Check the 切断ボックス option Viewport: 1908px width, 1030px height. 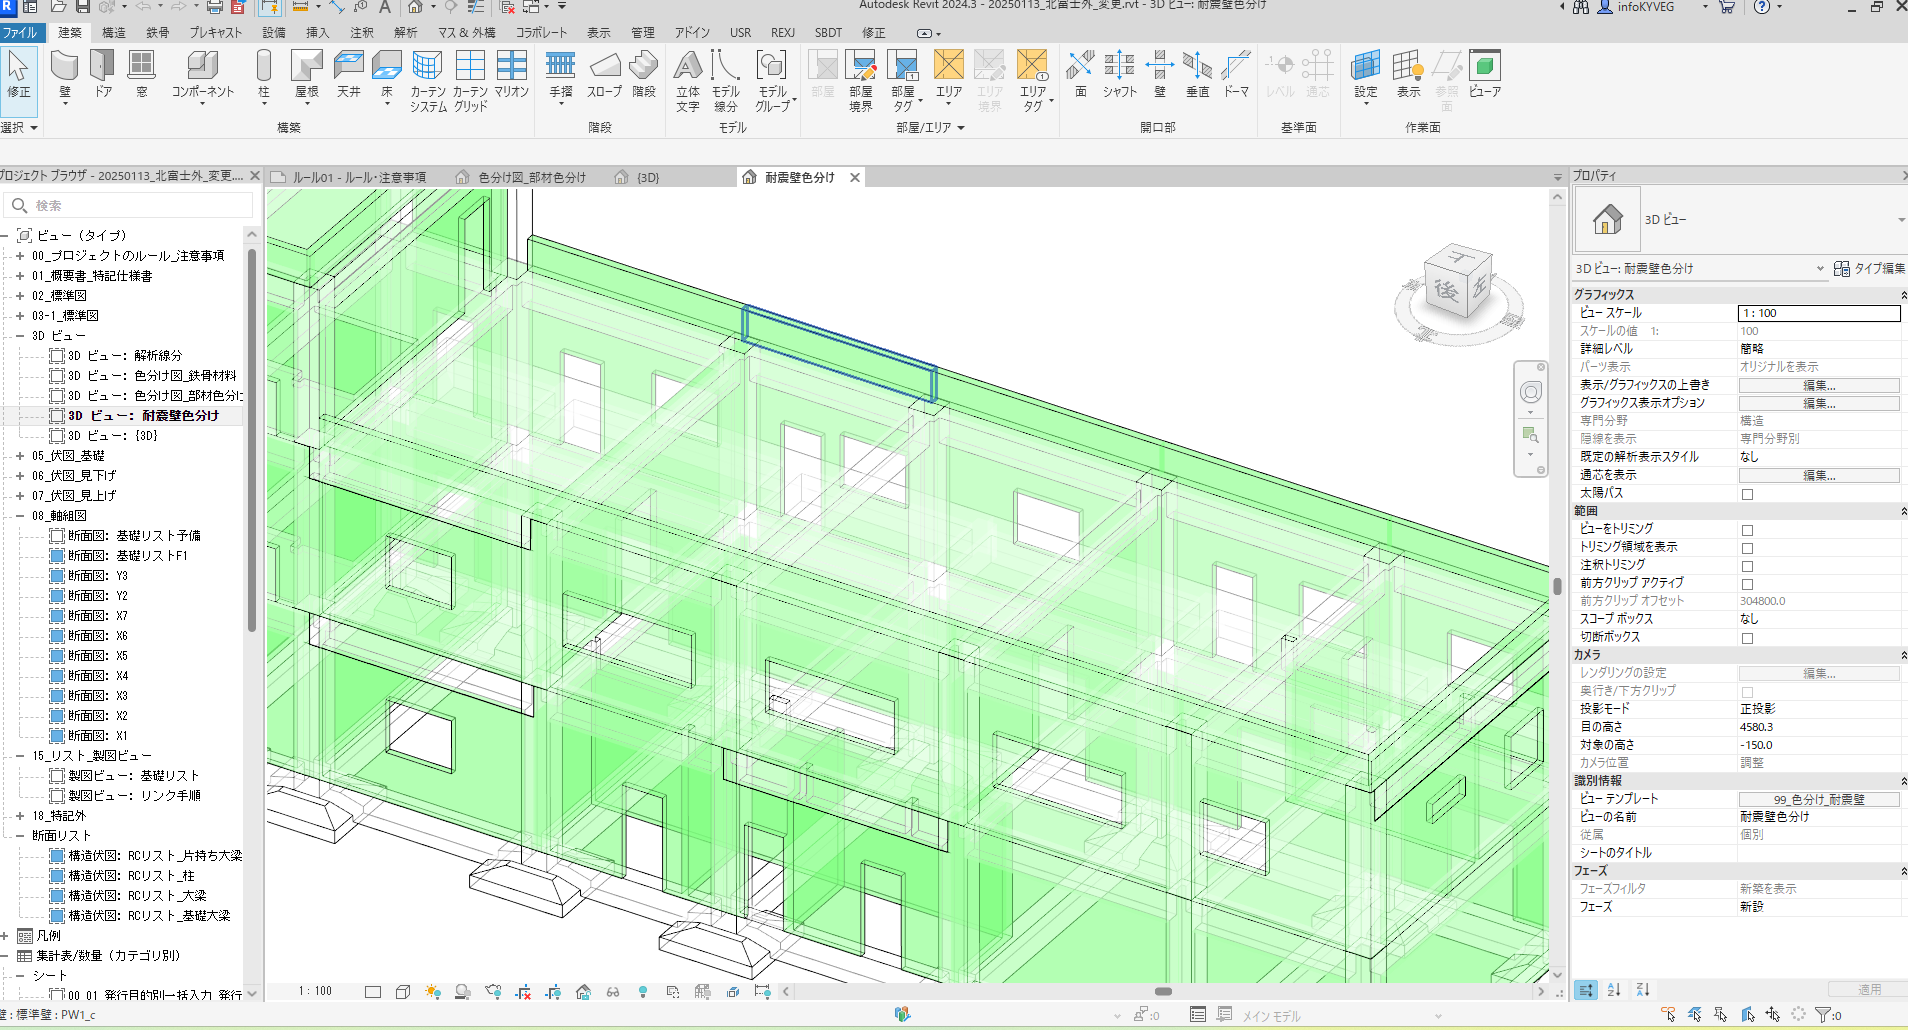click(x=1747, y=638)
